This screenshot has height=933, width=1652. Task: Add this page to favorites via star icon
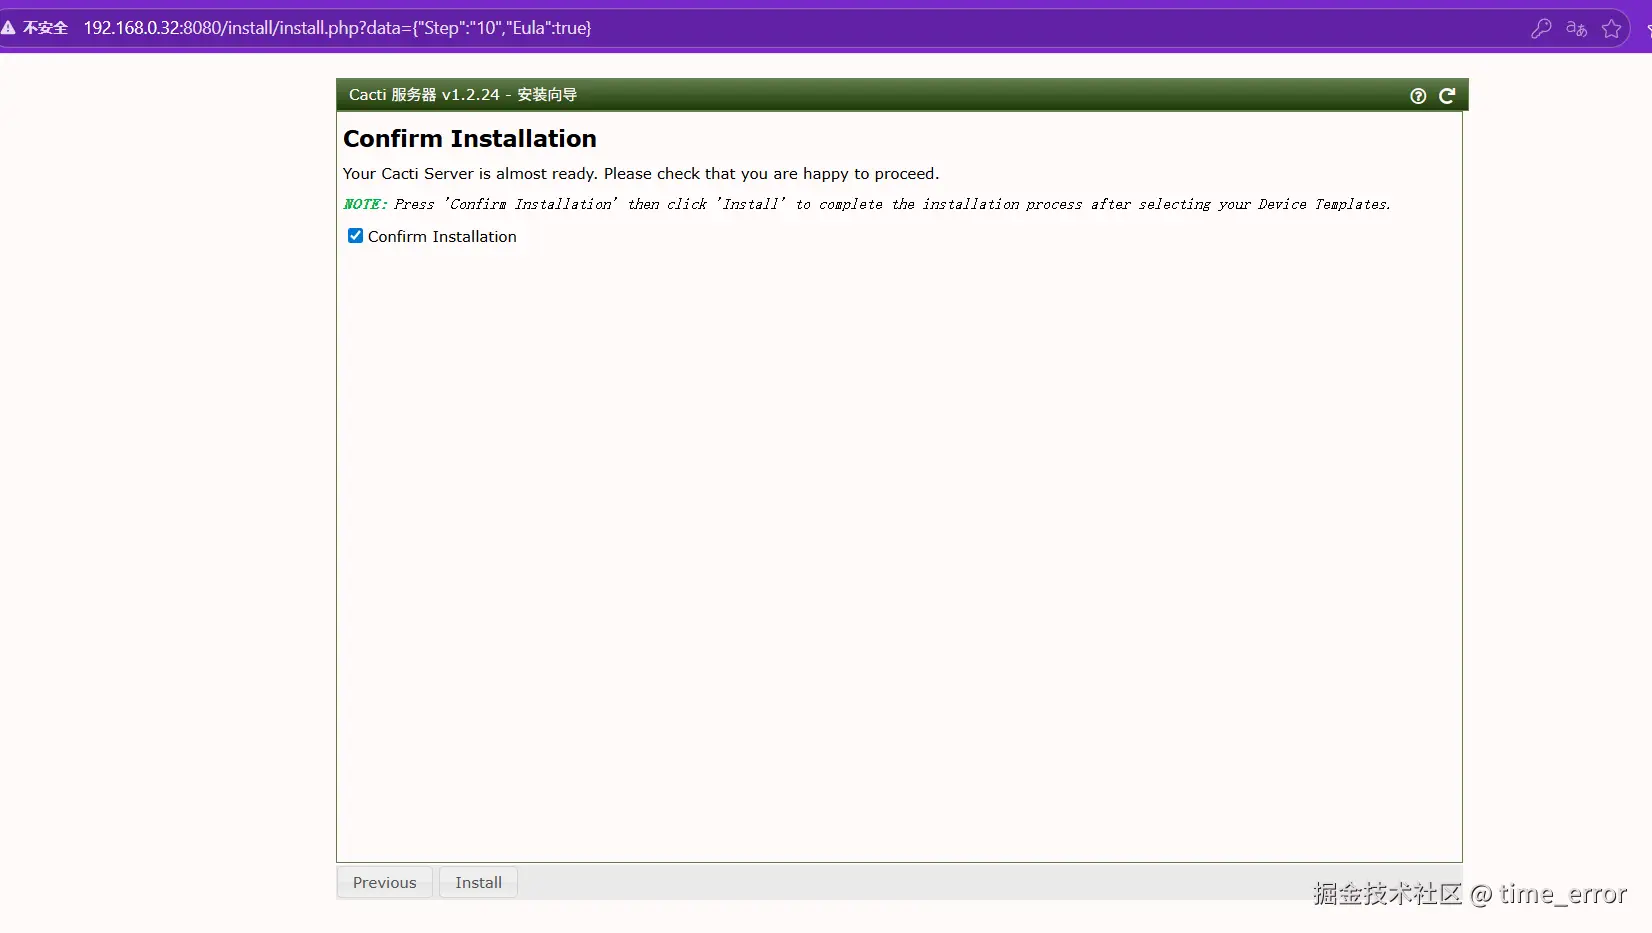tap(1612, 28)
